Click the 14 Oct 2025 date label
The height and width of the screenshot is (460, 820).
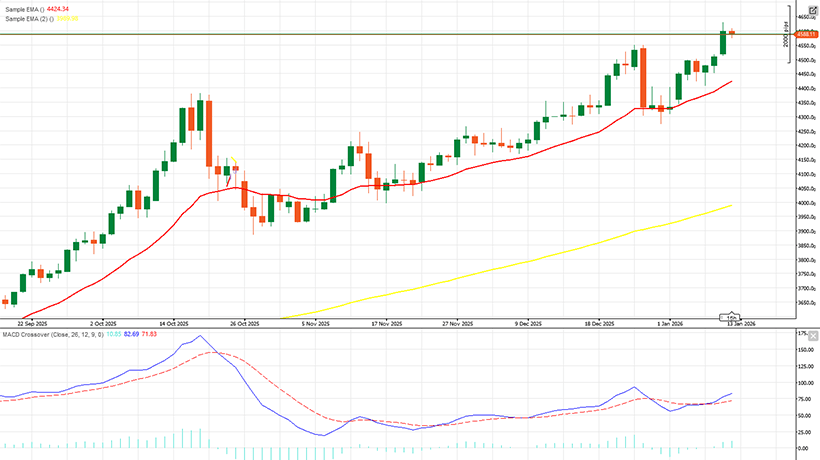[x=178, y=324]
